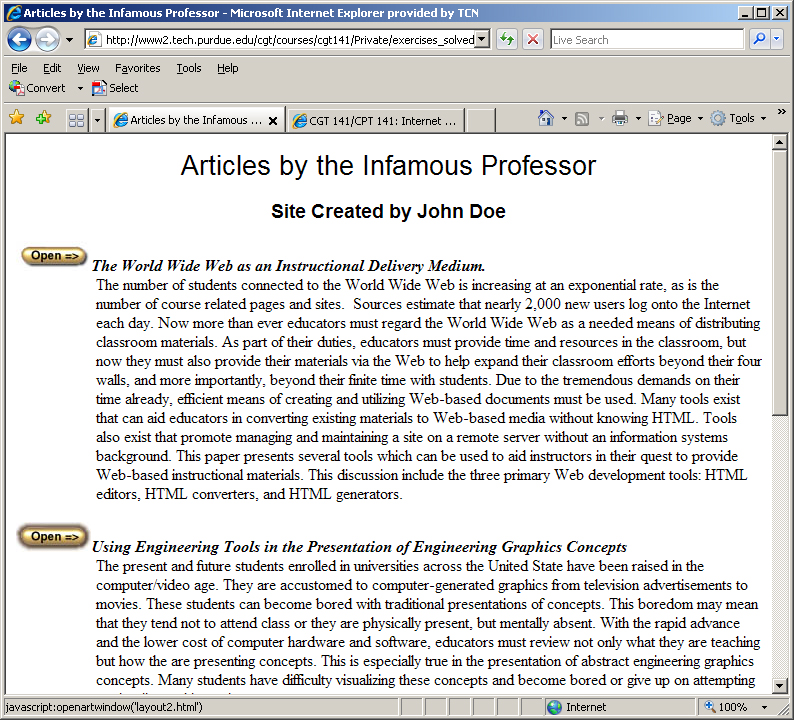Click the Add to Favorites icon

click(44, 118)
